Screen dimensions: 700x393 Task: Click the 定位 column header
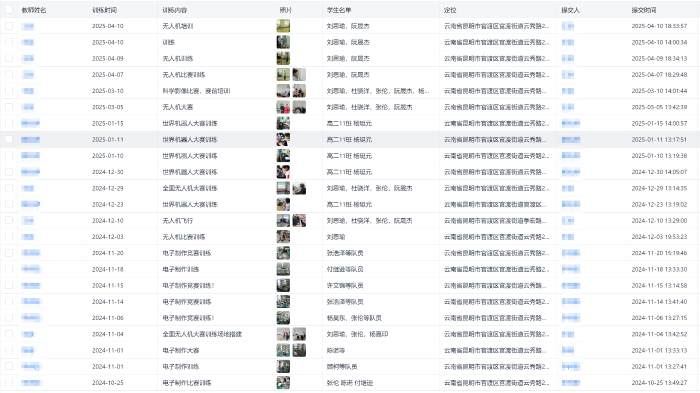point(450,10)
